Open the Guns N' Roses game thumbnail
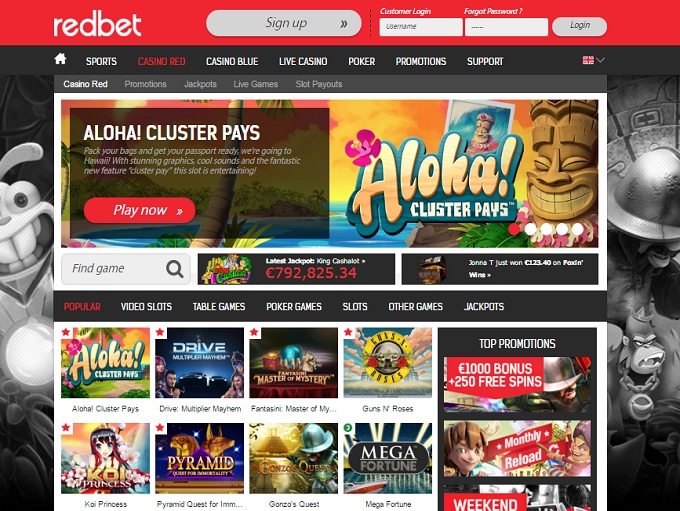 point(388,363)
